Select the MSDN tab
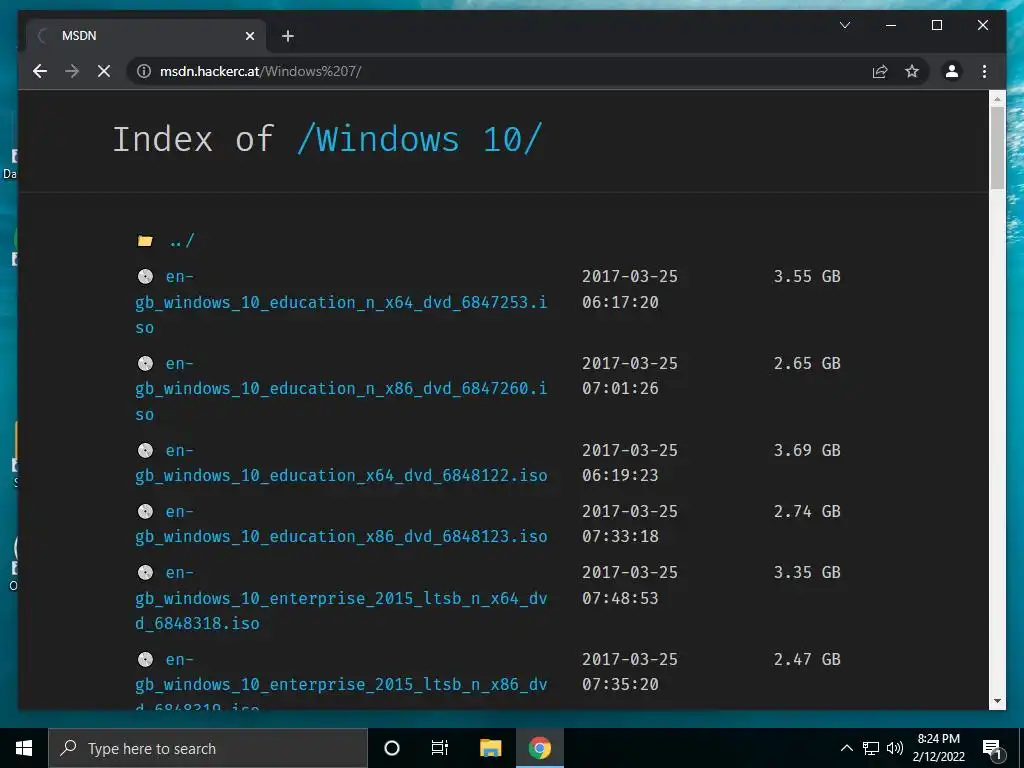The height and width of the screenshot is (768, 1024). click(146, 36)
